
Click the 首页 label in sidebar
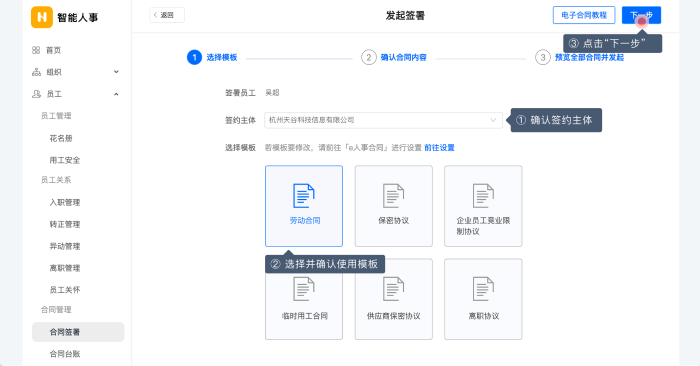(x=54, y=50)
